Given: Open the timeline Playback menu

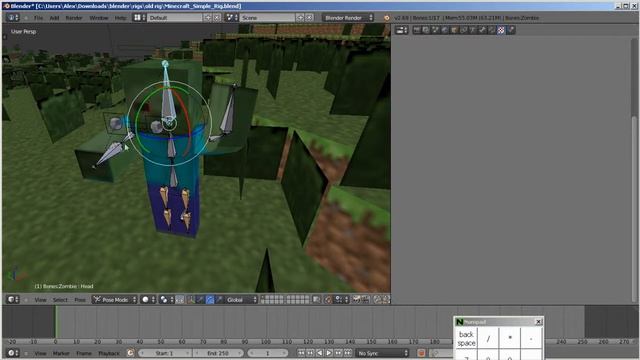Looking at the screenshot, I should 109,353.
